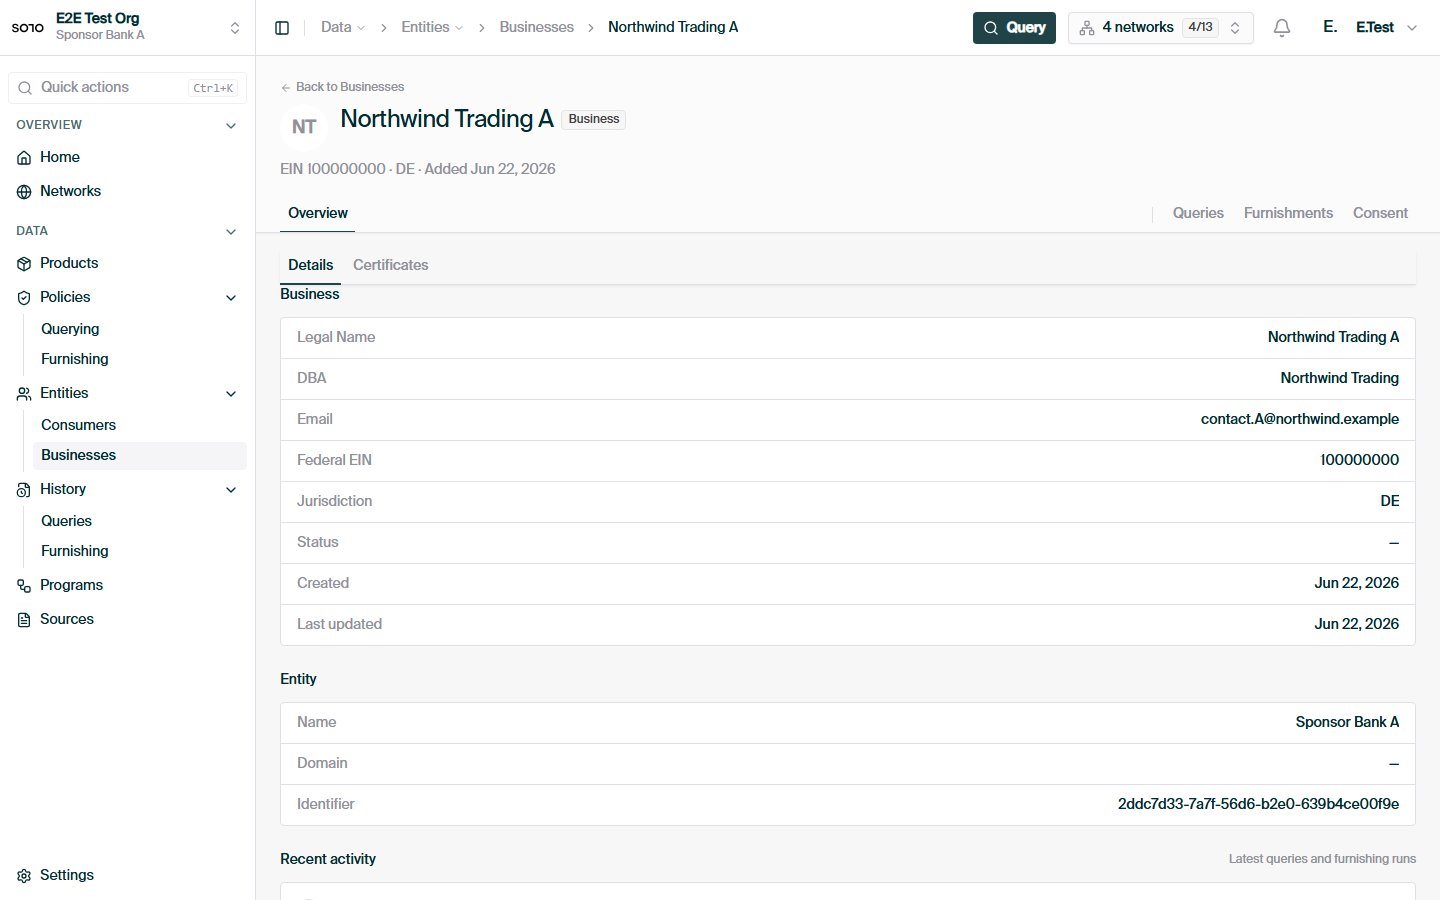The image size is (1440, 900).
Task: Click the networks topology icon
Action: click(x=1087, y=28)
